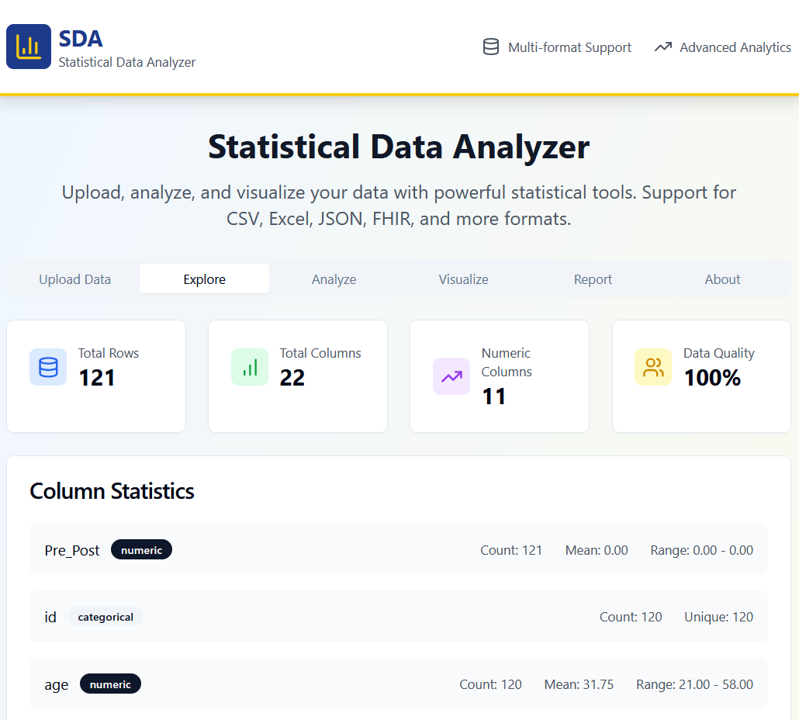Select the Explore tab
This screenshot has height=720, width=799.
click(x=204, y=279)
